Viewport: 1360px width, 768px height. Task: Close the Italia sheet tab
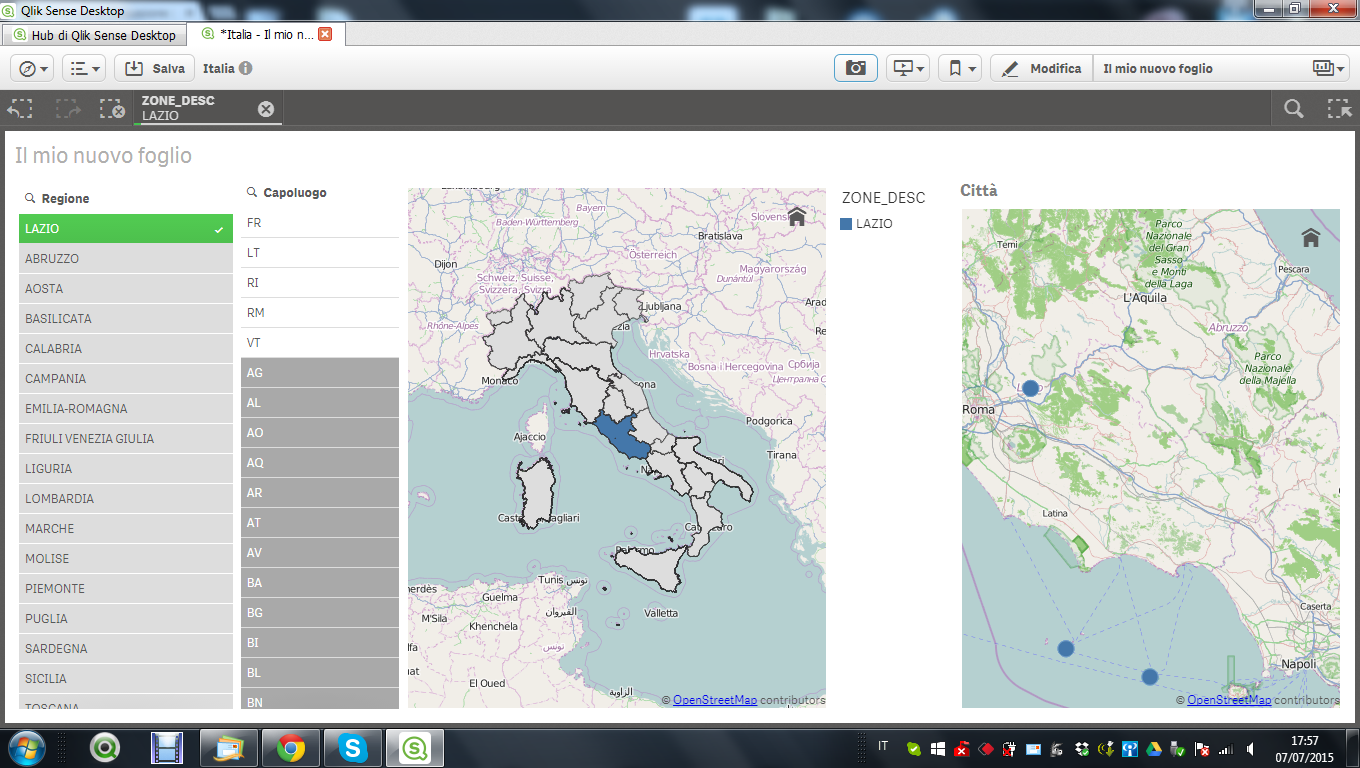point(325,34)
